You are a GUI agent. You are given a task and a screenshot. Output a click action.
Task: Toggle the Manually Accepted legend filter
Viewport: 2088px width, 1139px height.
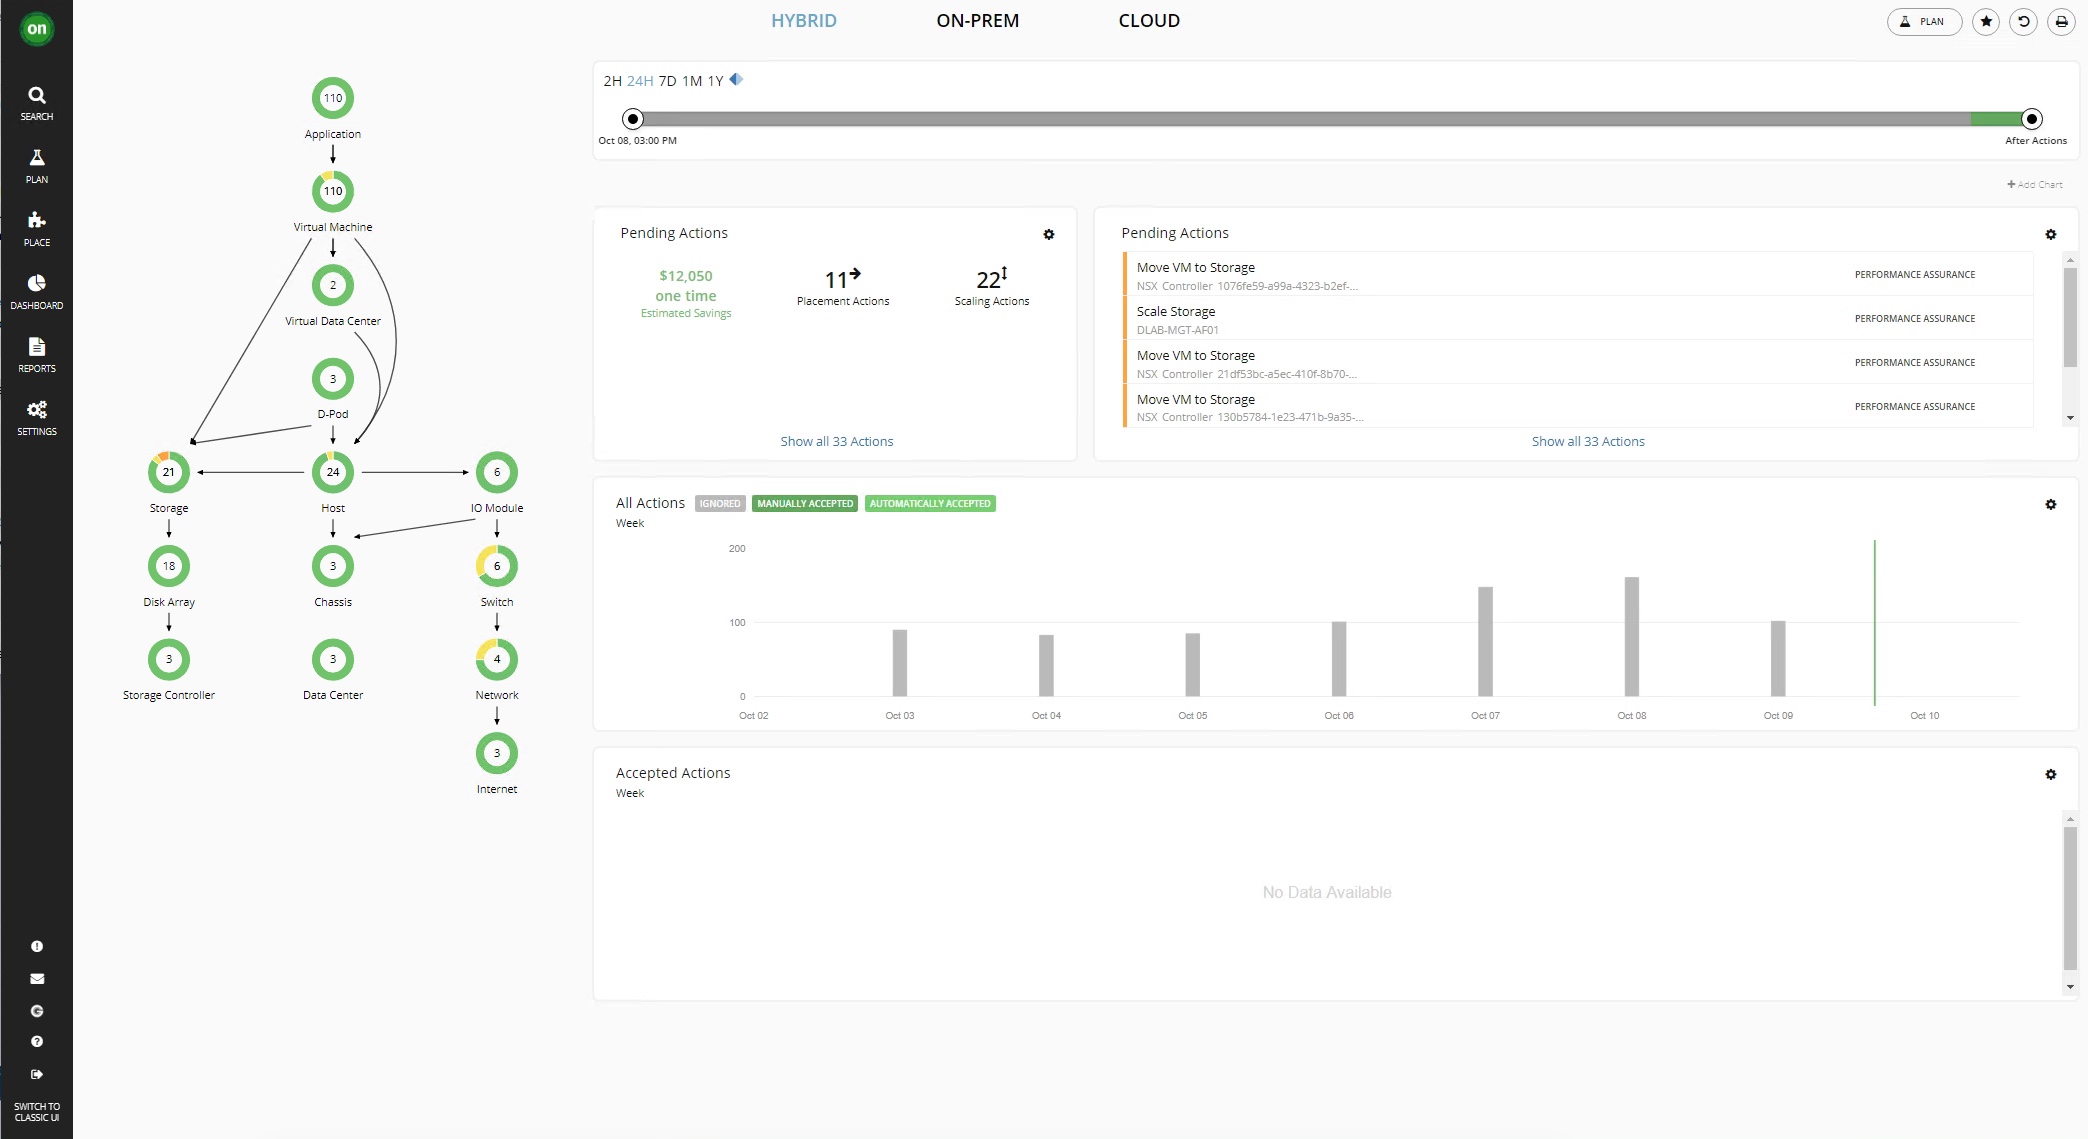tap(805, 504)
